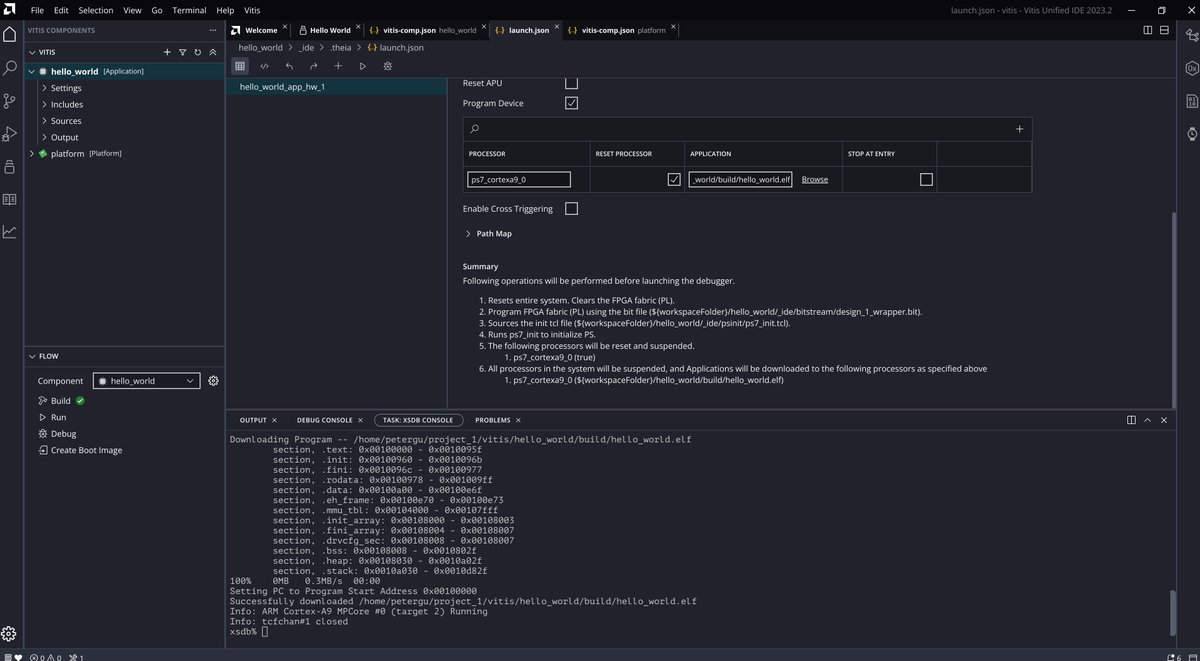Image resolution: width=1200 pixels, height=661 pixels.
Task: Open the Registers view in the right sidebar
Action: tap(1190, 69)
